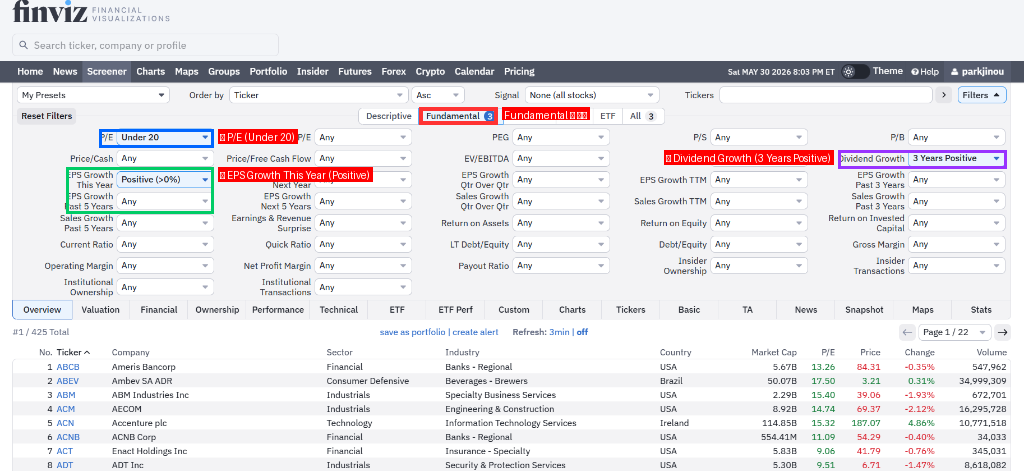Open the Insider nav item
This screenshot has height=471, width=1024.
pyautogui.click(x=313, y=72)
